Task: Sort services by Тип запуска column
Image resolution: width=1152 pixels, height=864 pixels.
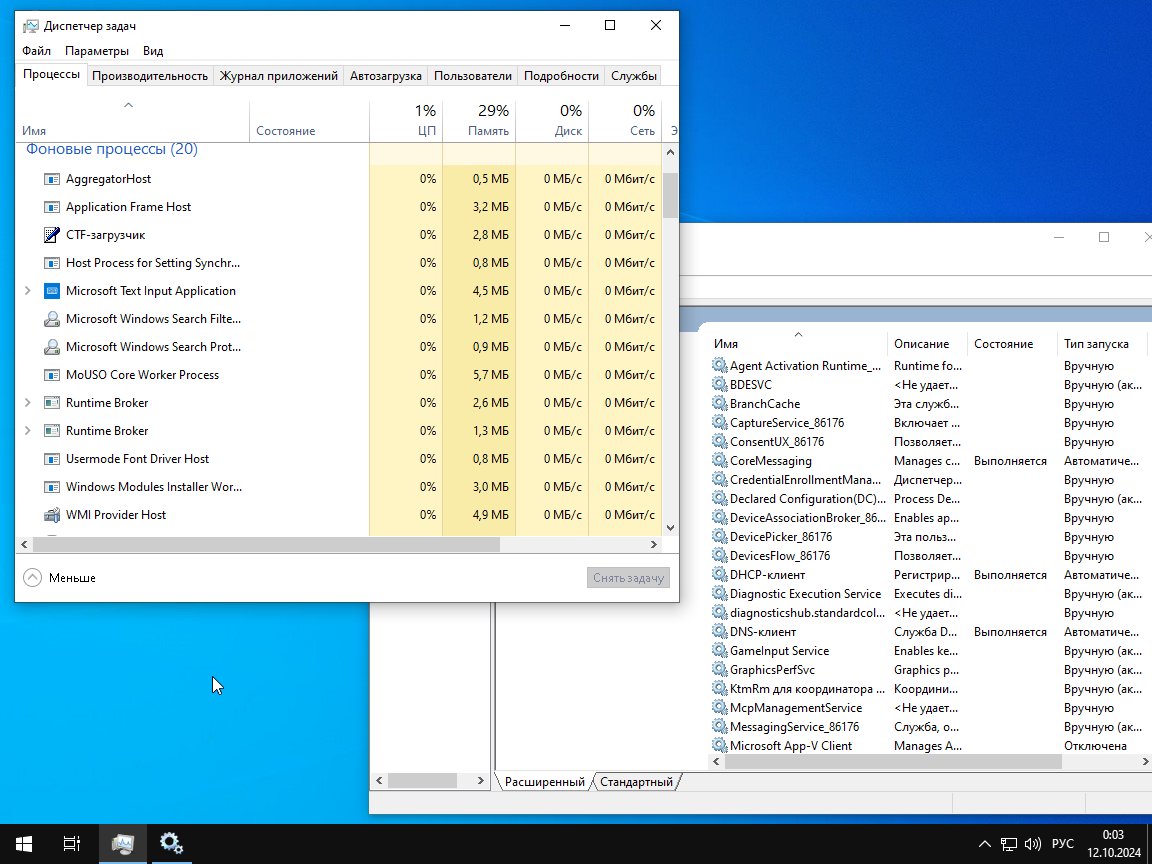Action: 1104,344
